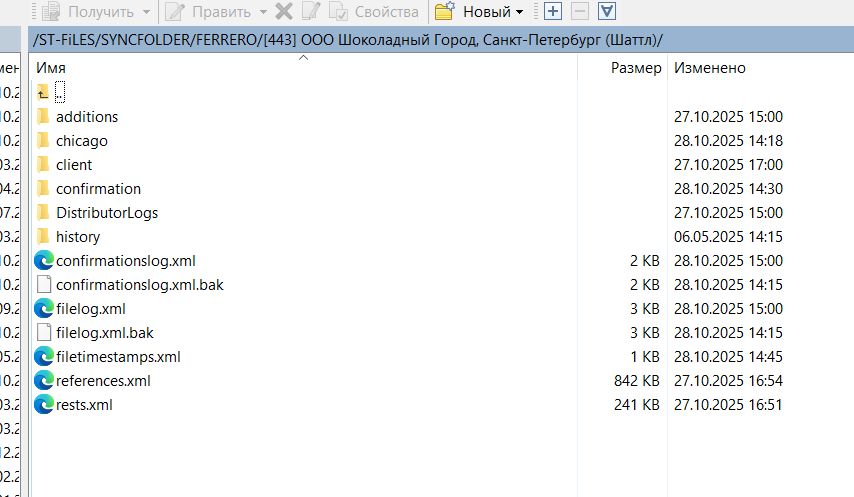Click the references.xml Edge file icon

(x=44, y=381)
